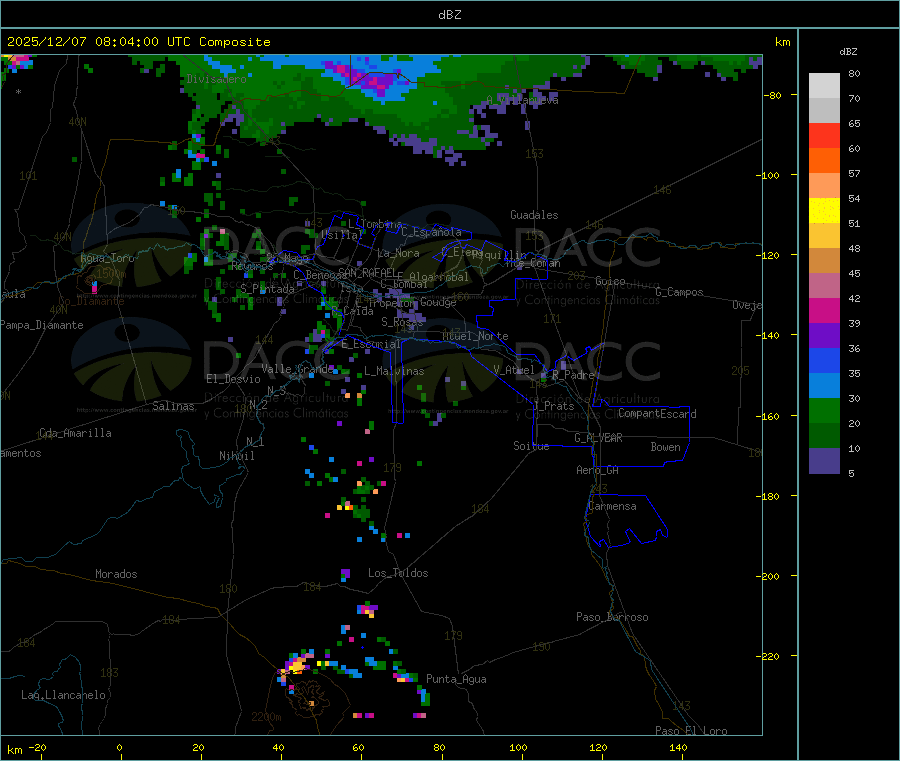Click the A_Villanueva label
Screen dimensions: 900x761
click(x=522, y=100)
